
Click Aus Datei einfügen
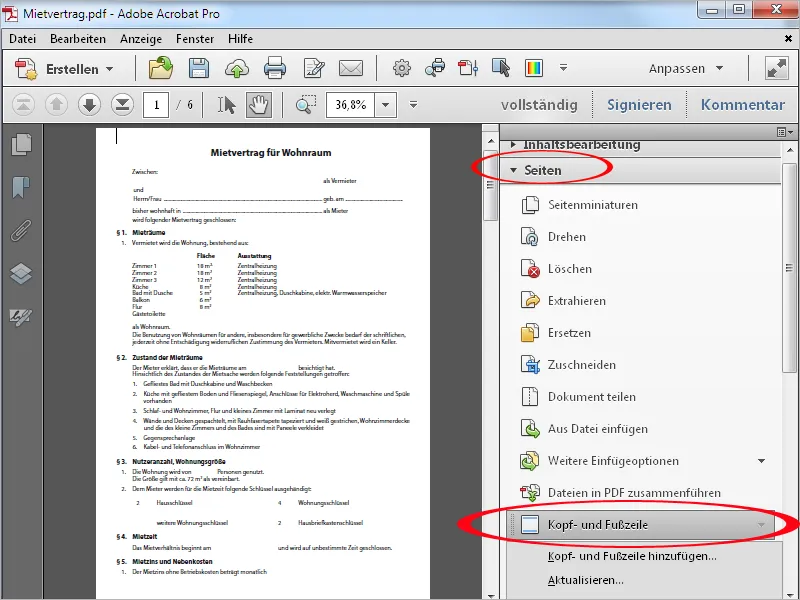click(584, 429)
